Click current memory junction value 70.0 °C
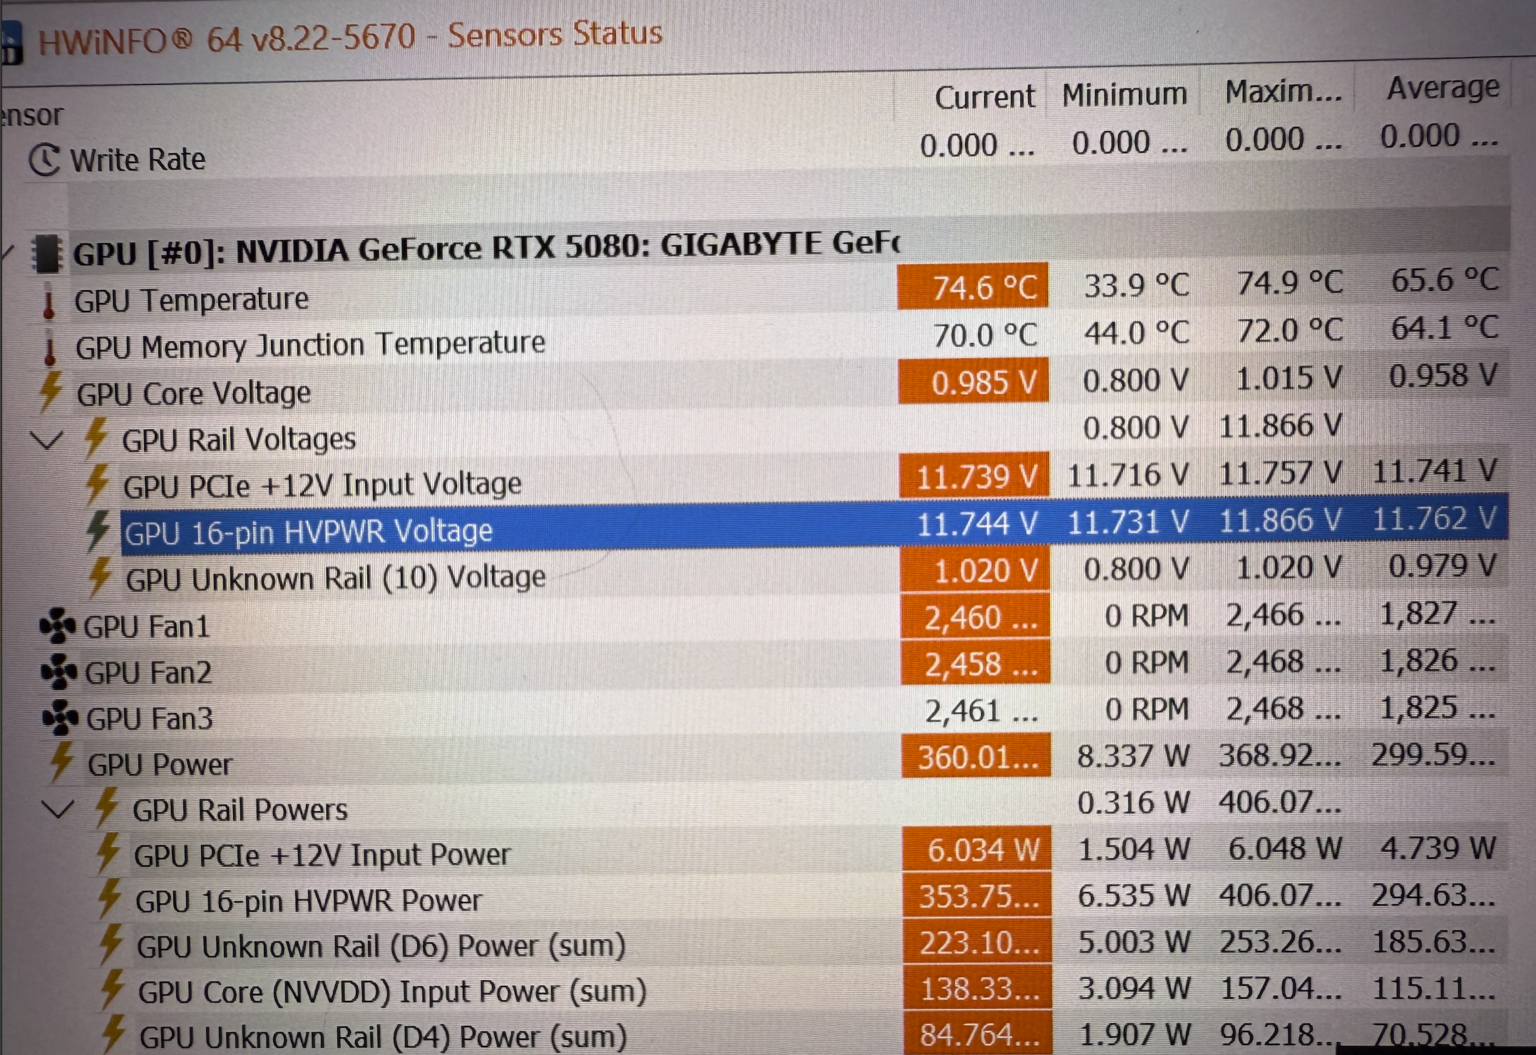 pyautogui.click(x=985, y=334)
